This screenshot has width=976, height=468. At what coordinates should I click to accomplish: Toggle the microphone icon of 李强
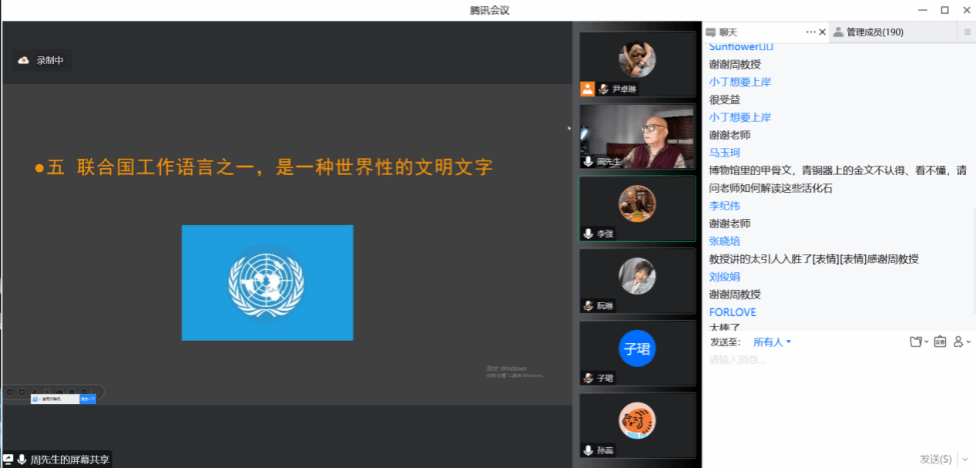pos(588,233)
